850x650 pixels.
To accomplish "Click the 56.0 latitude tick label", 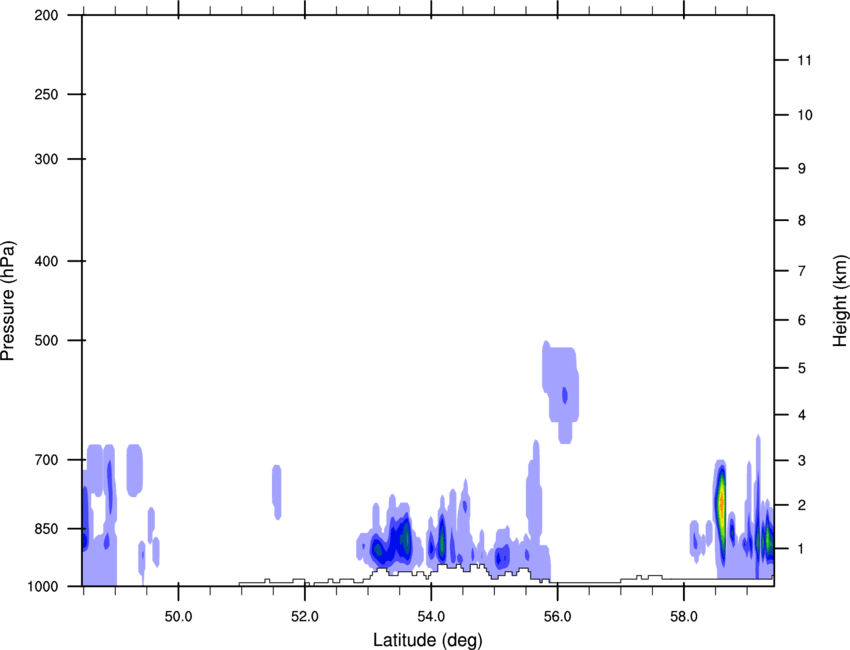I will tap(557, 616).
